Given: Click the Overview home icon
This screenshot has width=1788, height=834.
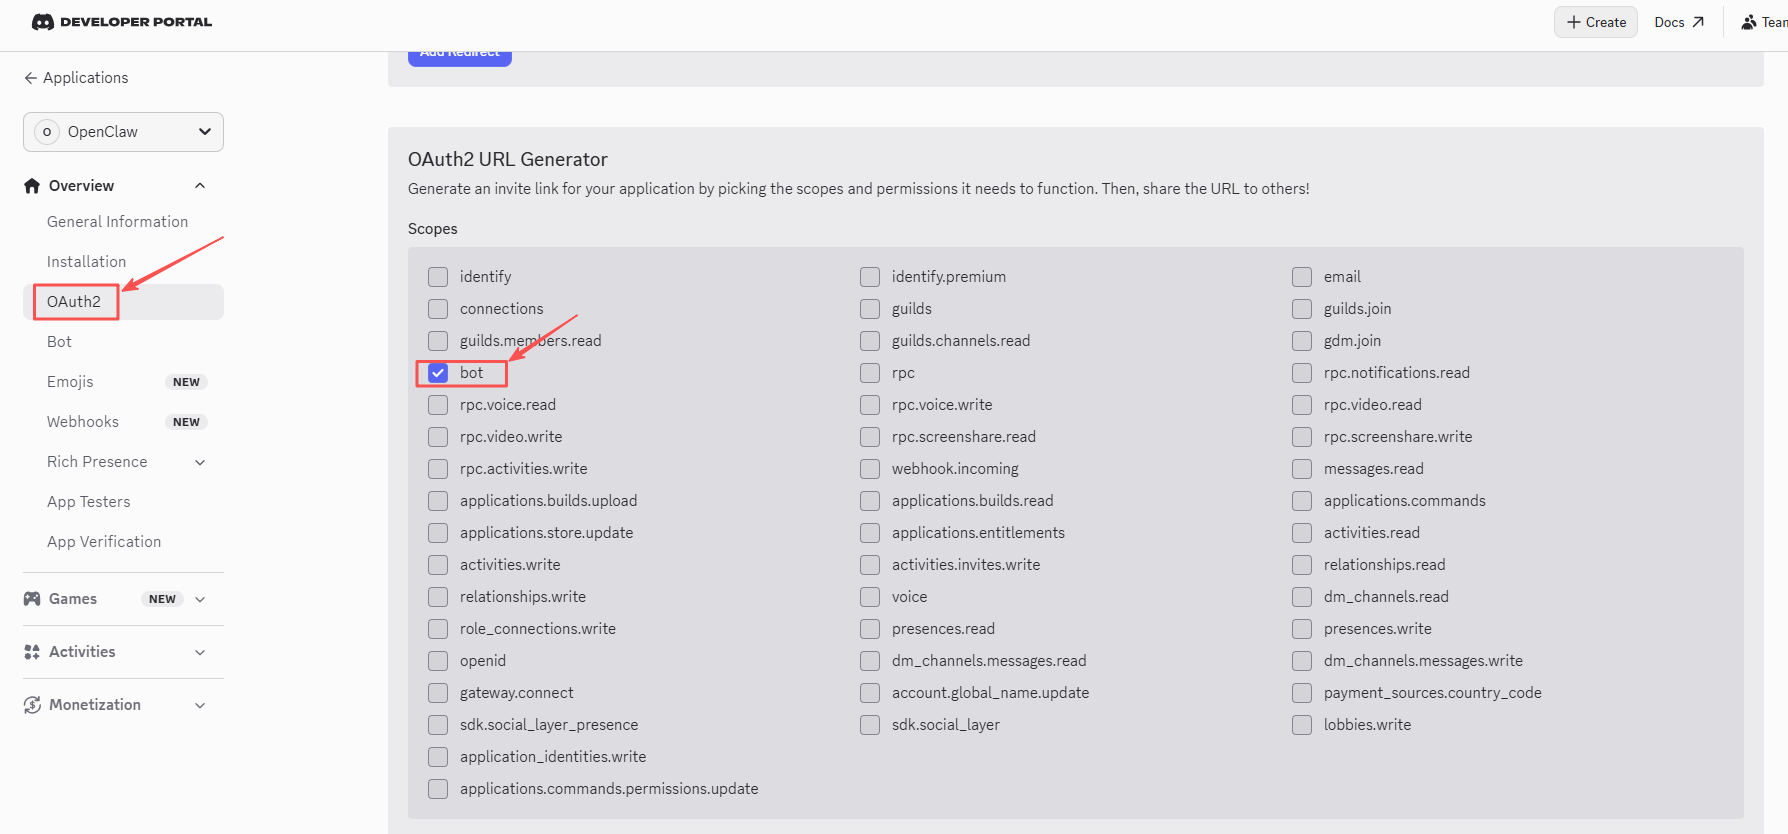Looking at the screenshot, I should pyautogui.click(x=32, y=186).
